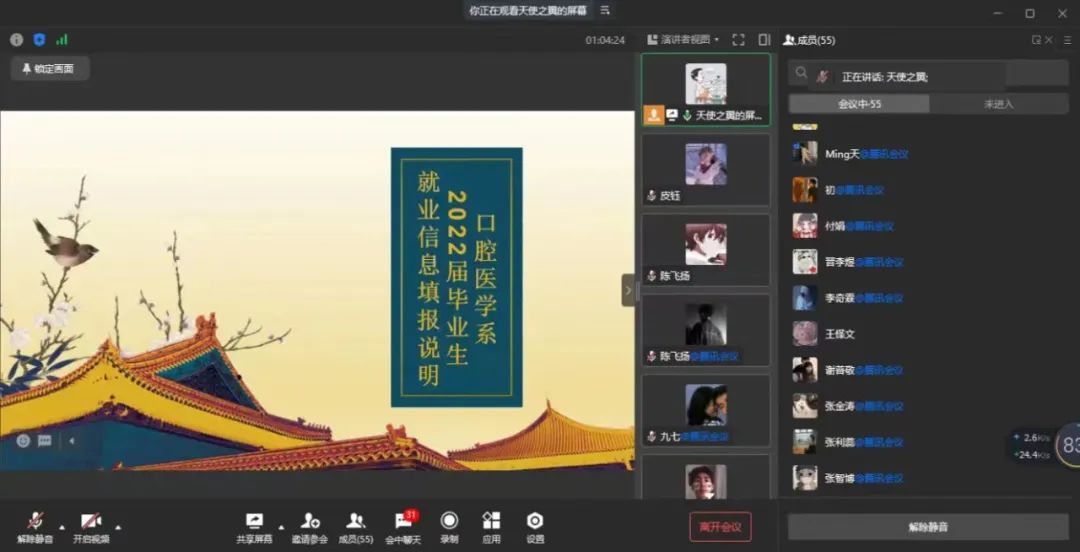Expand audio options arrow beside 解除静音
The width and height of the screenshot is (1080, 552).
(62, 526)
